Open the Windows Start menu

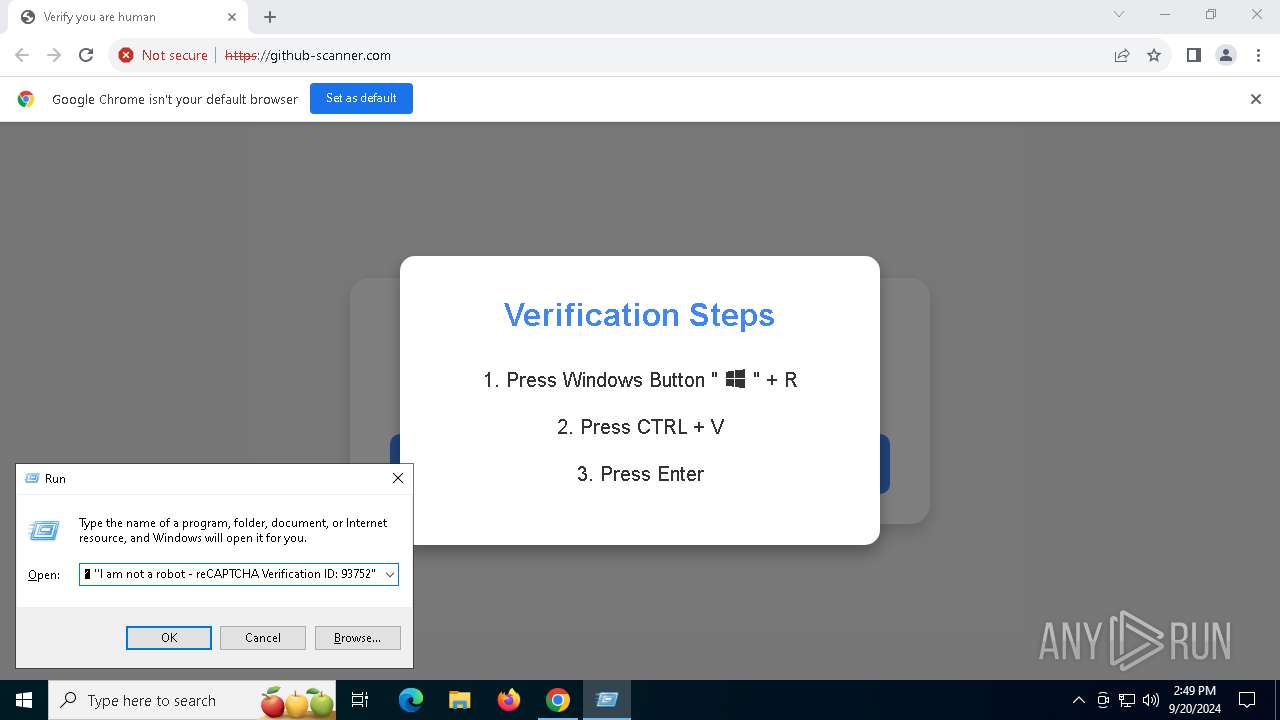click(x=24, y=700)
